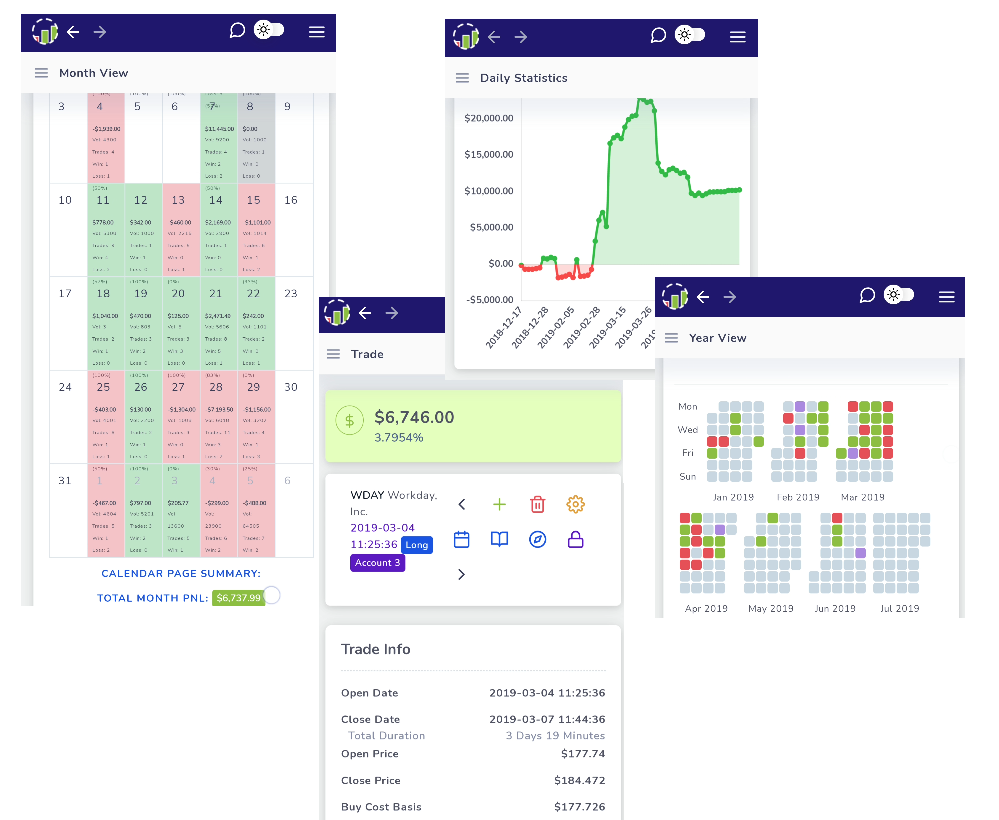Viewport: 999px width, 820px height.
Task: Delete the WDAY trade with trash icon
Action: click(538, 505)
